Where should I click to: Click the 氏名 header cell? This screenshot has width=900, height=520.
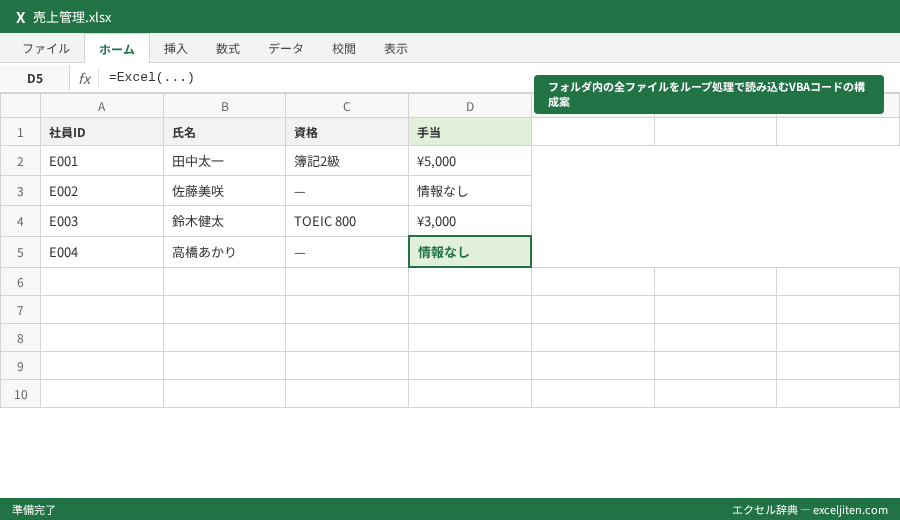(x=224, y=132)
